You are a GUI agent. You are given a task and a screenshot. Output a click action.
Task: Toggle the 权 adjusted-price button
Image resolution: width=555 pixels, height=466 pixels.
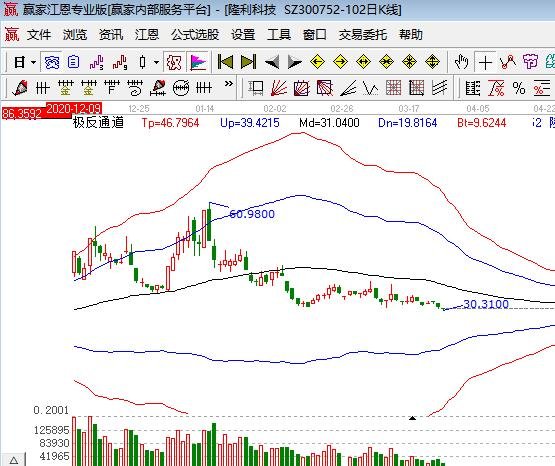tap(174, 63)
